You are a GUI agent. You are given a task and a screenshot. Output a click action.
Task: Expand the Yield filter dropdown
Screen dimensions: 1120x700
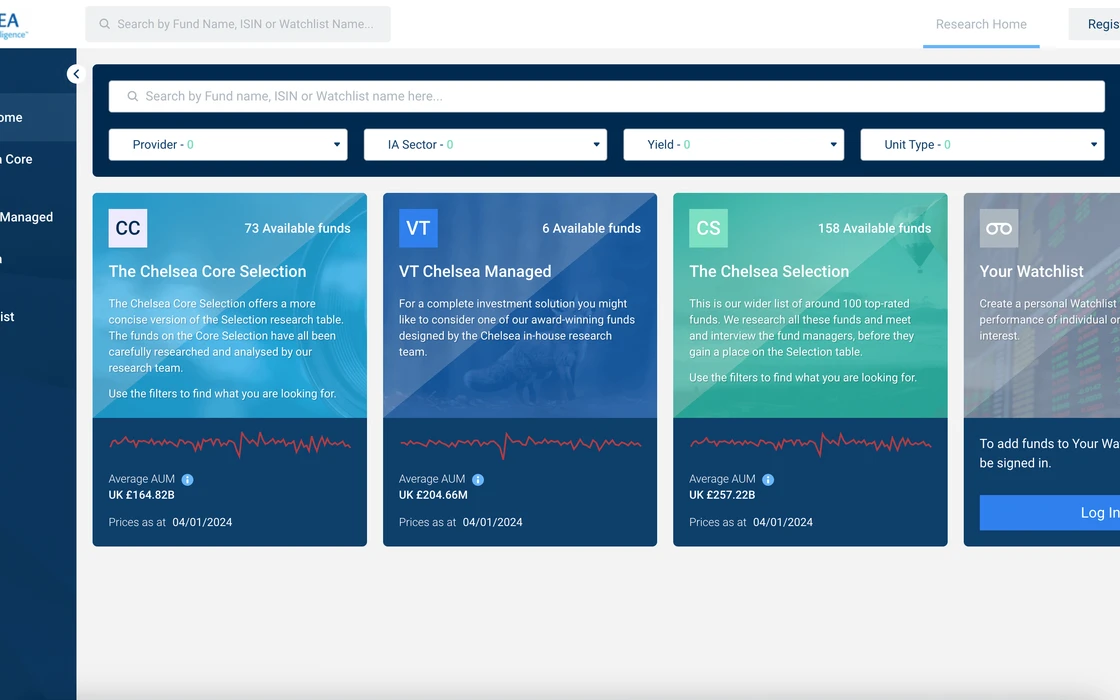coord(734,144)
